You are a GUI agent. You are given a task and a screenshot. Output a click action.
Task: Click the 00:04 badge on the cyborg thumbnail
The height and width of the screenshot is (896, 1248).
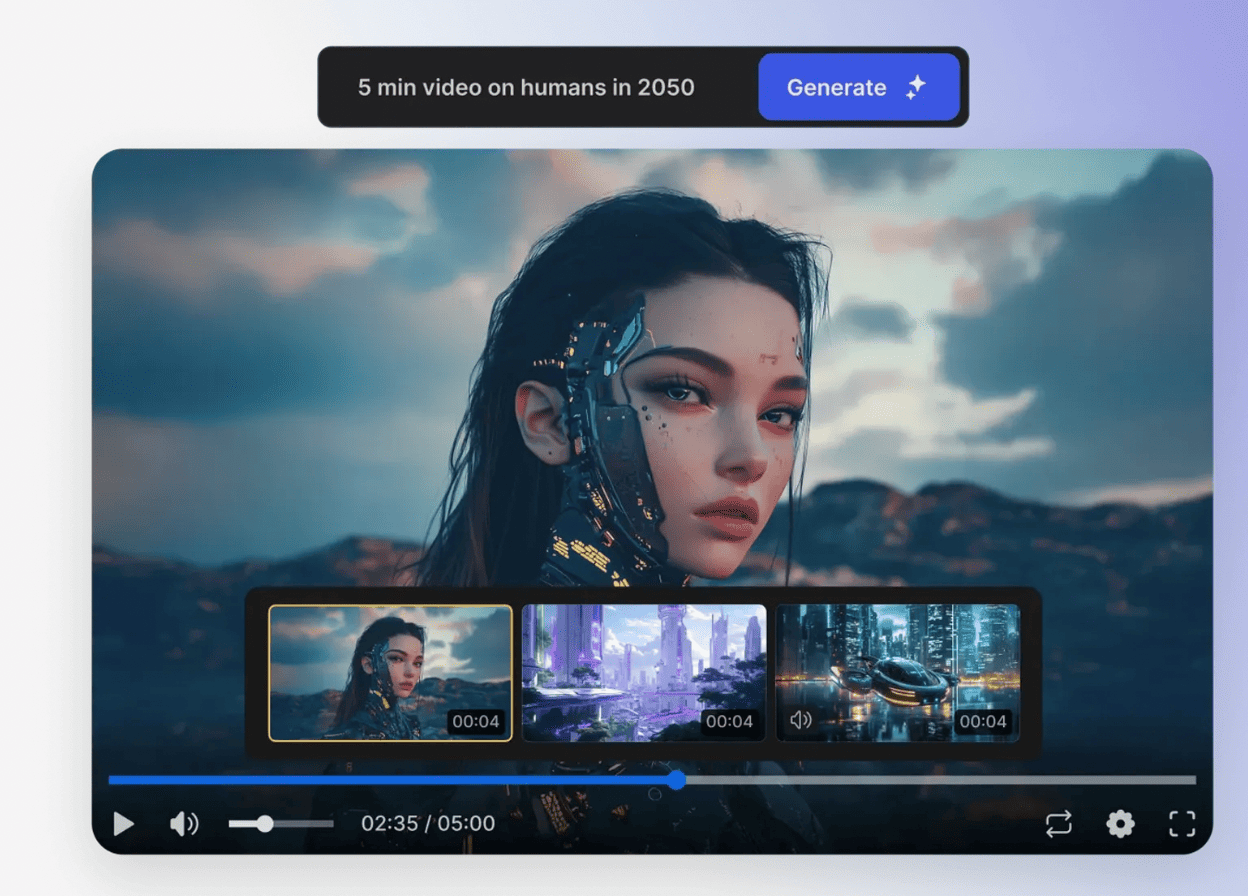click(476, 721)
